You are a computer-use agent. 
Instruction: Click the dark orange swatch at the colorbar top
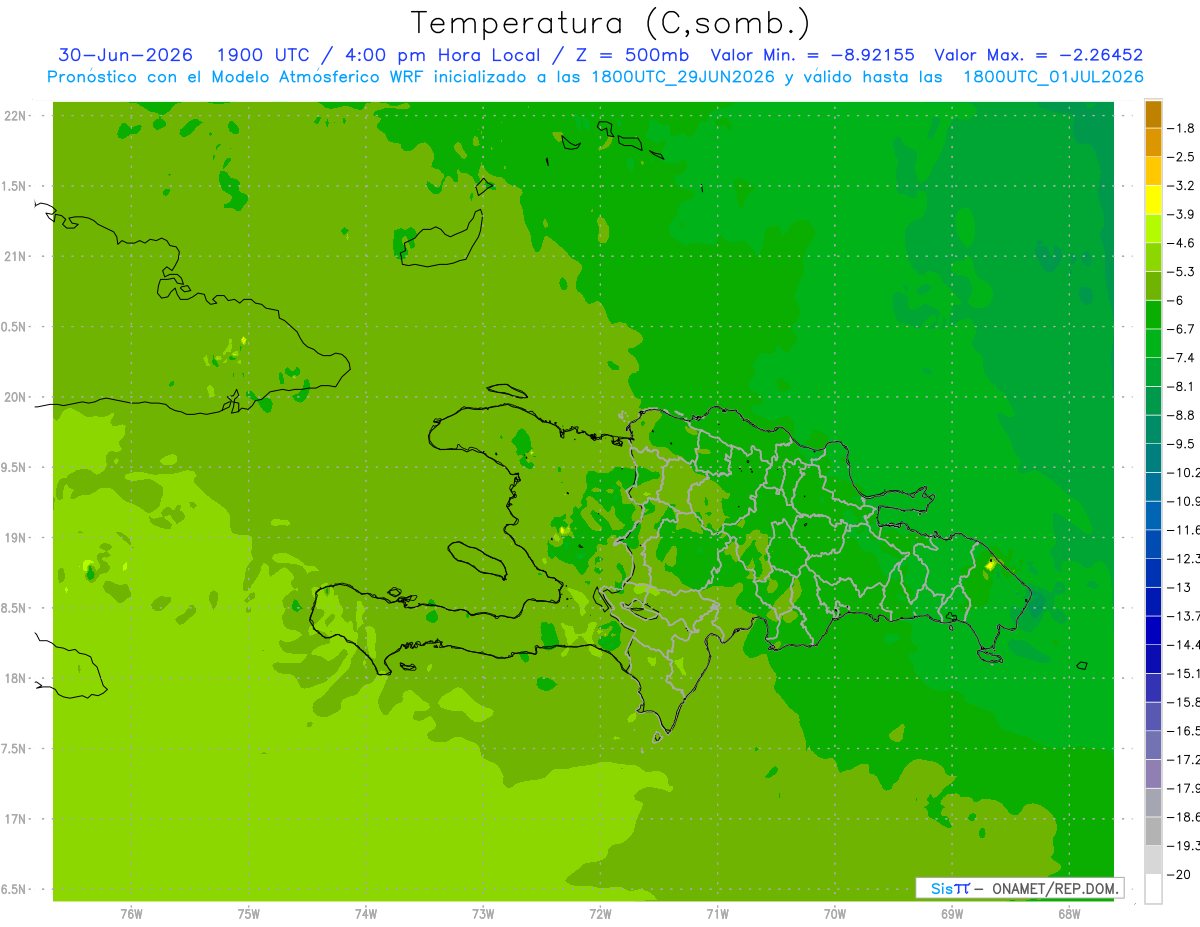coord(1153,114)
